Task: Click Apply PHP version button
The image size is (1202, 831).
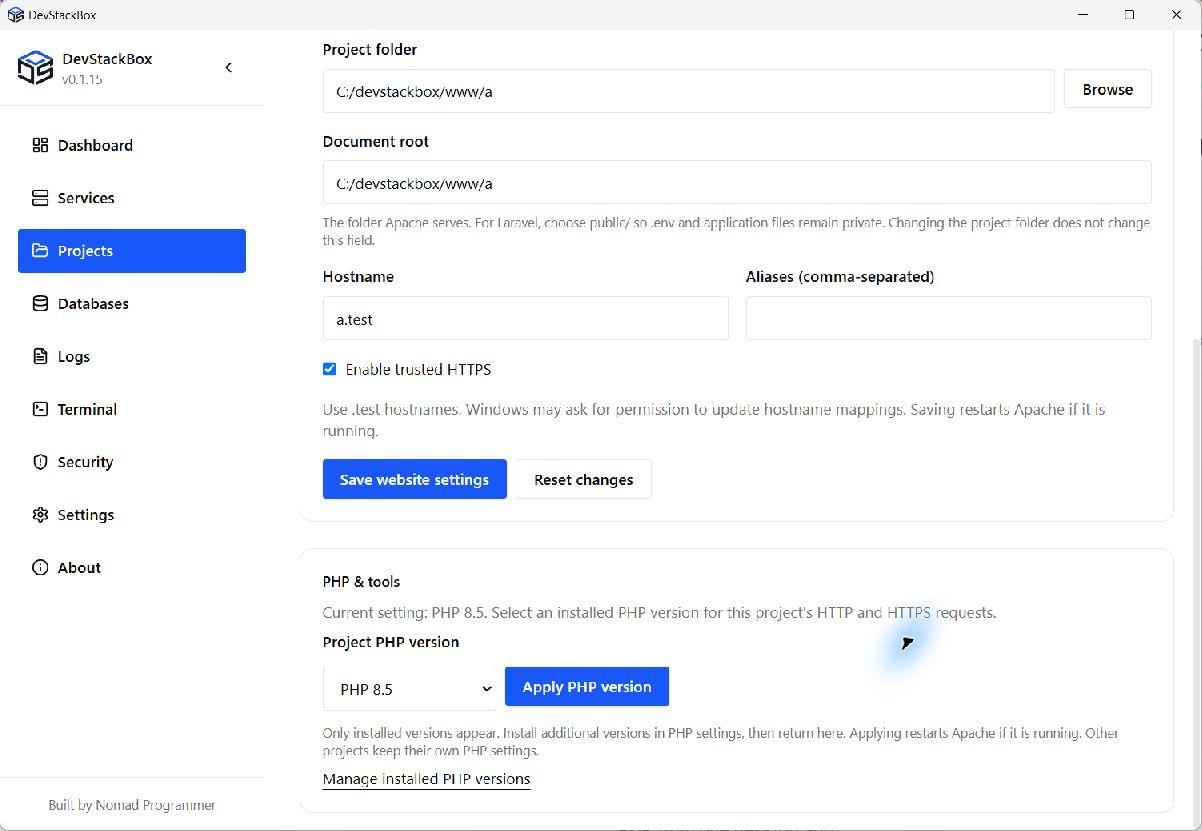Action: pos(587,687)
